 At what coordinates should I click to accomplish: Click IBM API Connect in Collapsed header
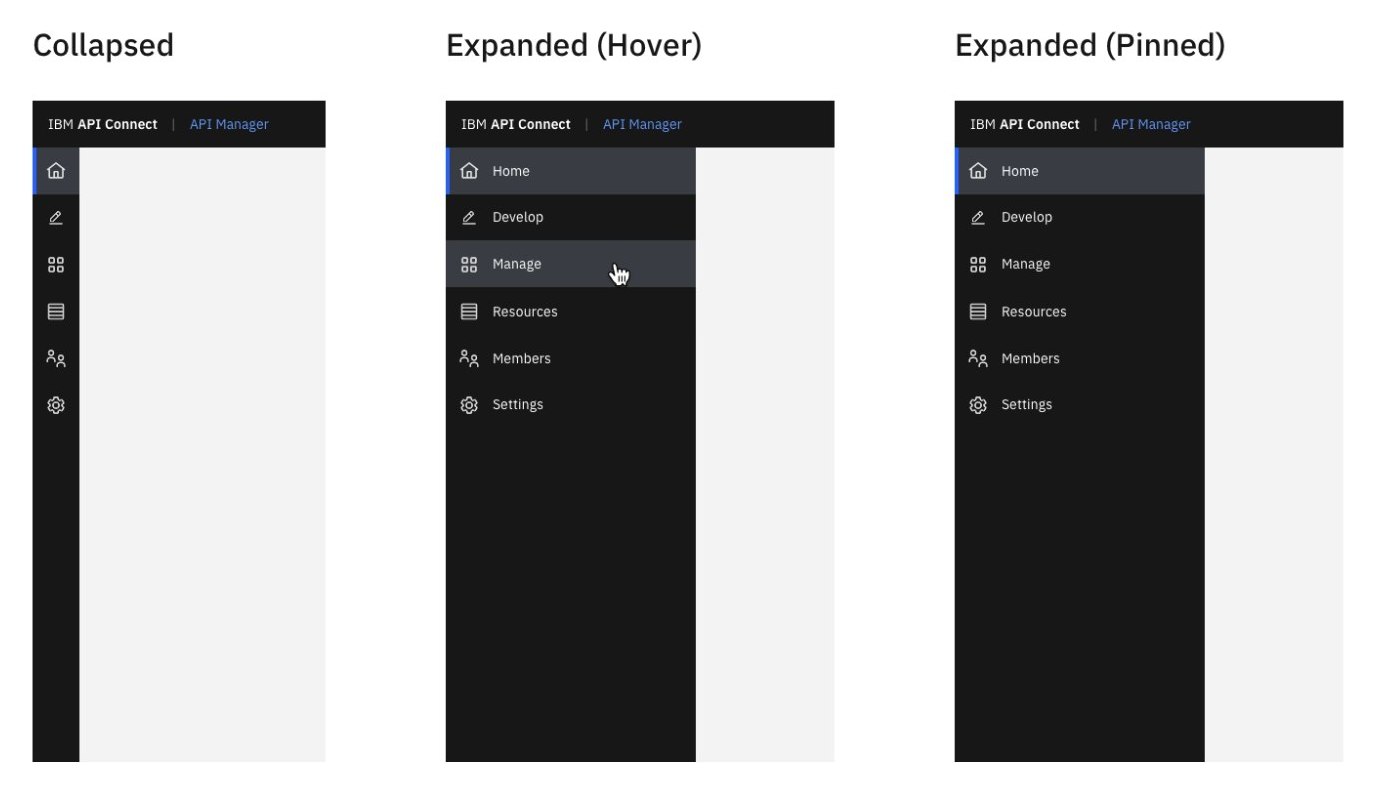[x=103, y=125]
